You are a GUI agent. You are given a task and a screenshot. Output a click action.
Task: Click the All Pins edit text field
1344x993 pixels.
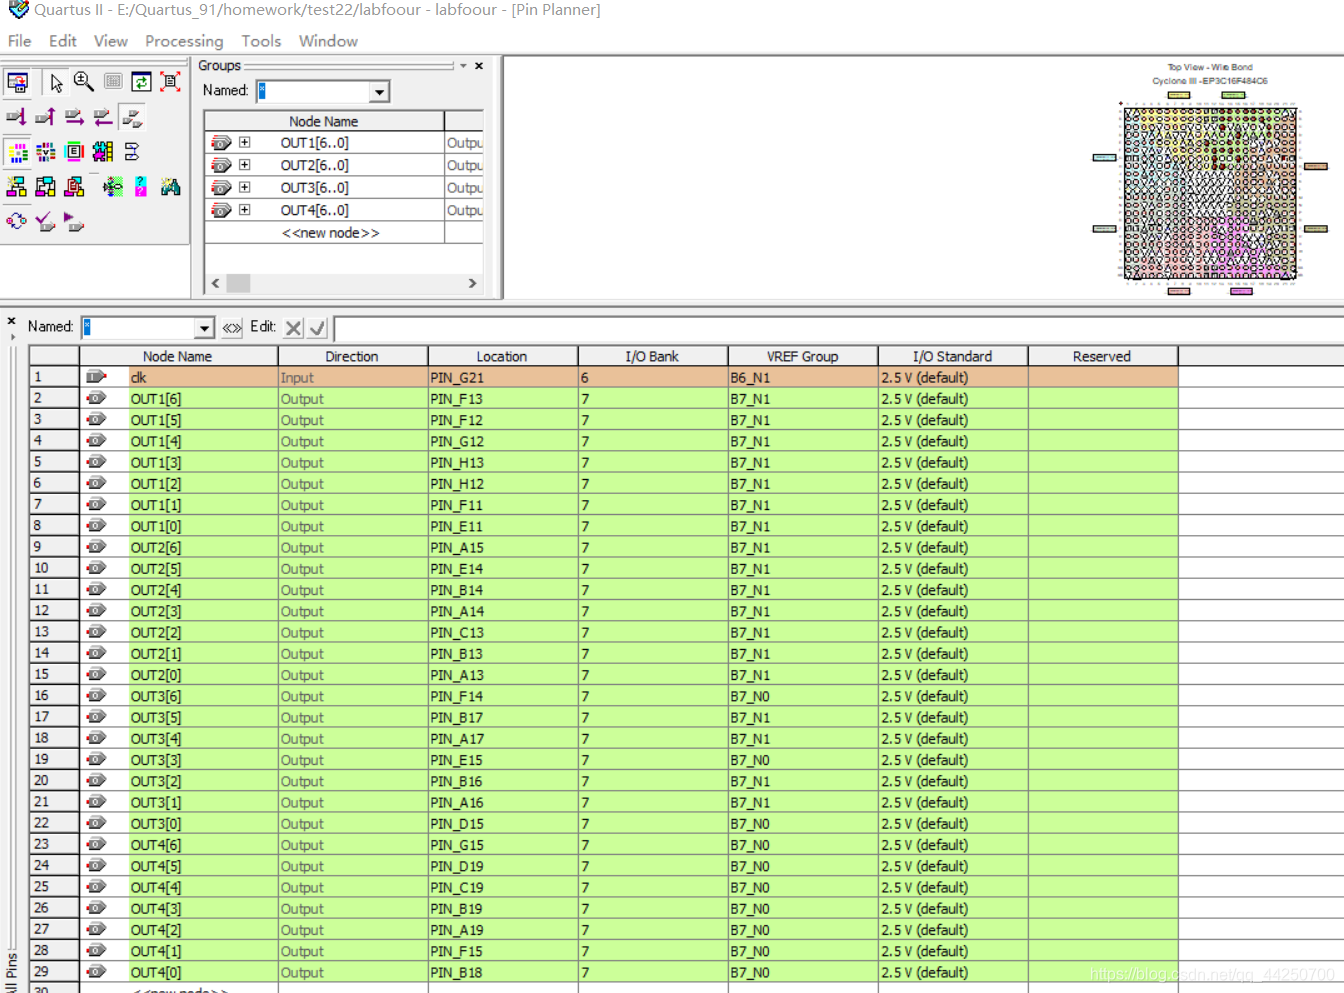[x=839, y=328]
